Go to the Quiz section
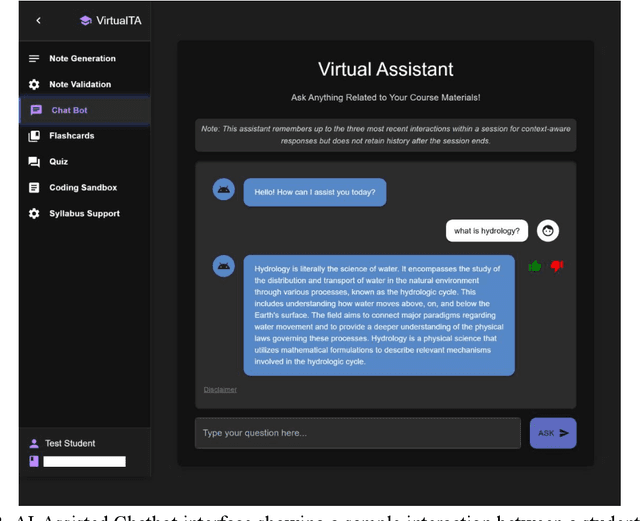Viewport: 640px width, 521px height. pos(58,161)
